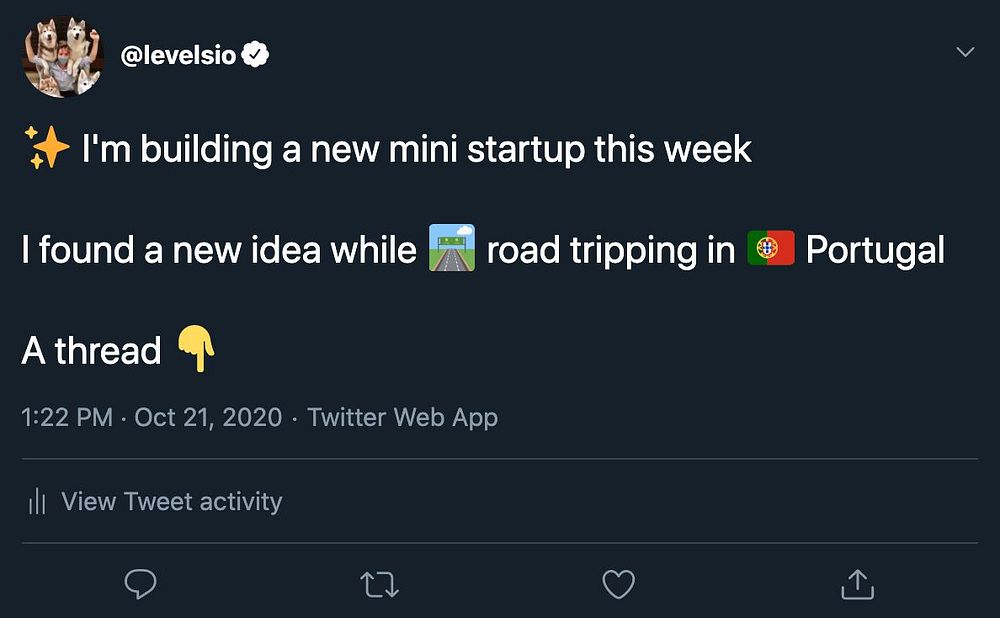Open the share tweet icon
The image size is (1000, 618).
click(x=857, y=584)
